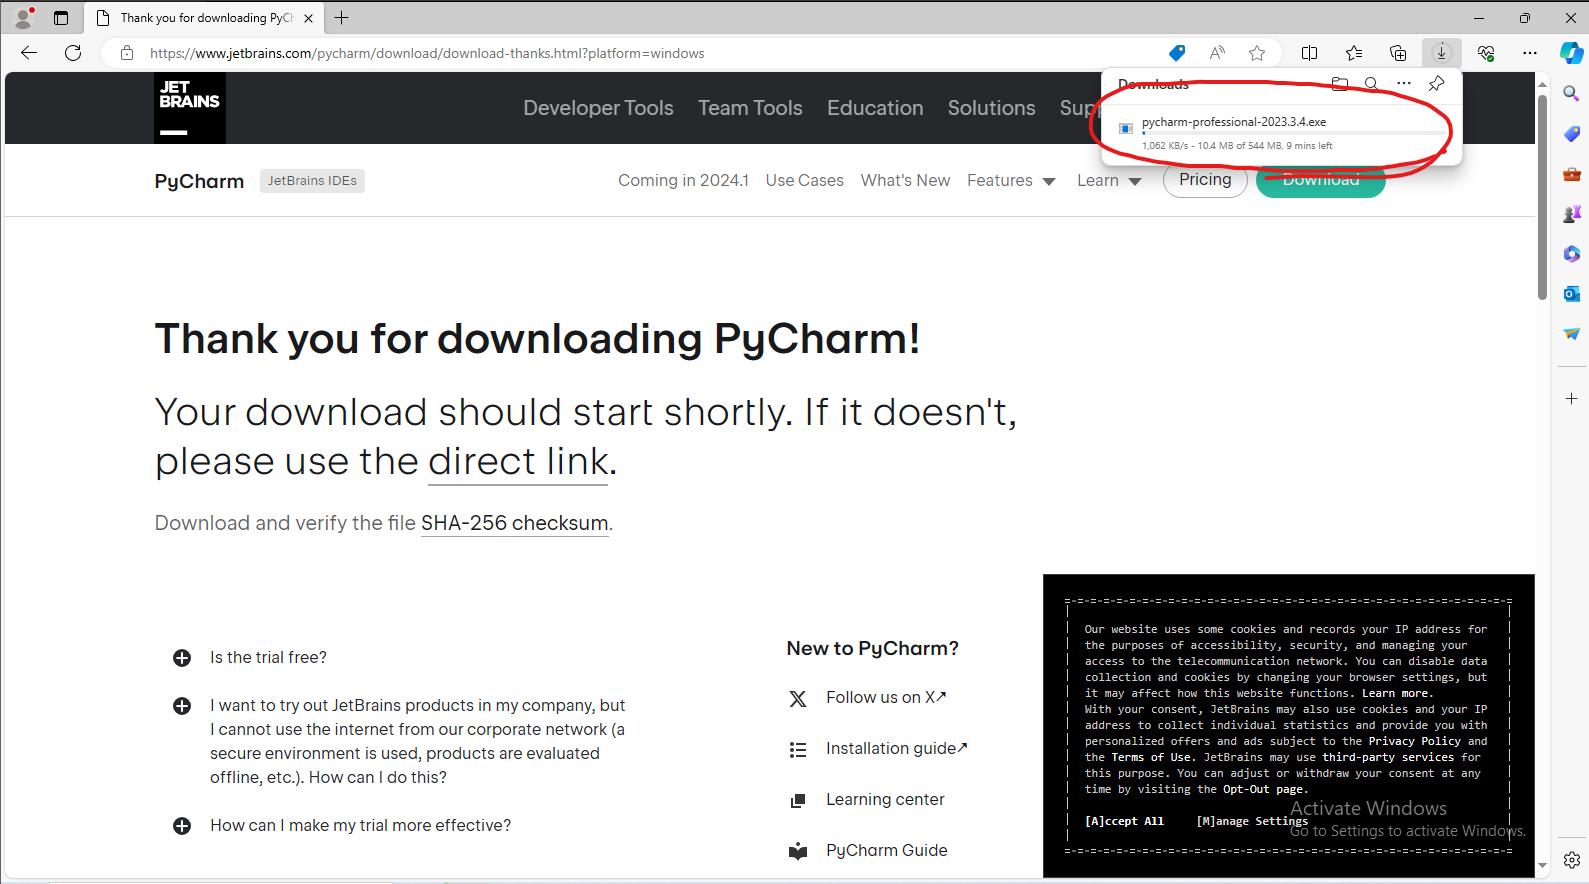Open the Tools briefcase sidebar icon
Screen dimensions: 1589x884
(1571, 174)
